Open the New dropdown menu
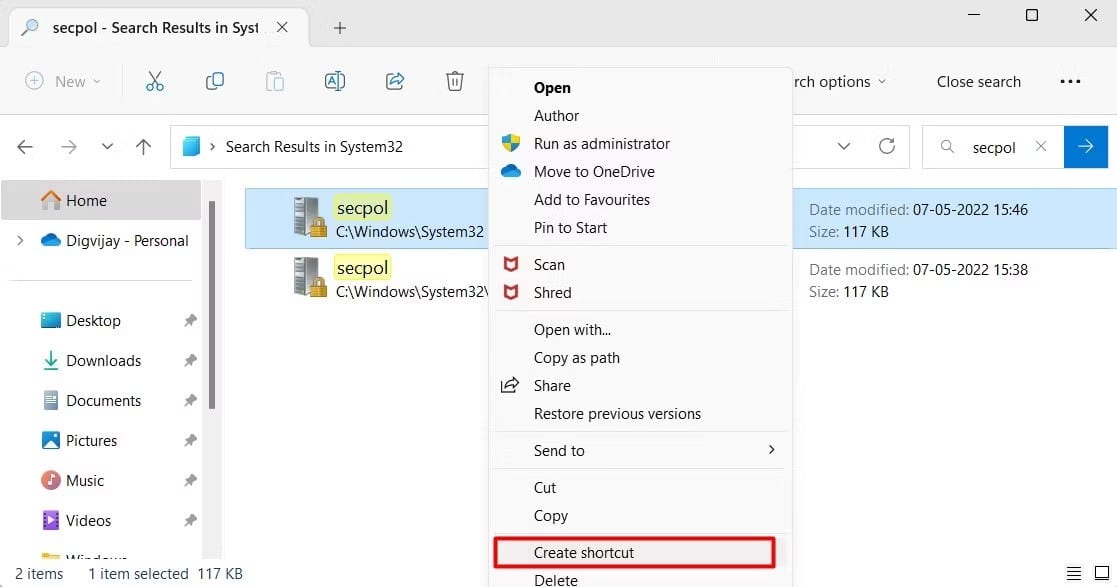This screenshot has height=587, width=1117. pos(63,82)
